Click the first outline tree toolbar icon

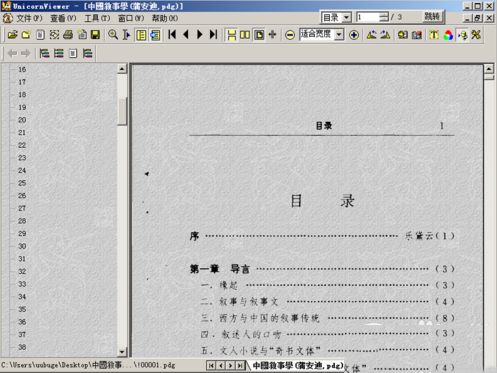click(44, 53)
